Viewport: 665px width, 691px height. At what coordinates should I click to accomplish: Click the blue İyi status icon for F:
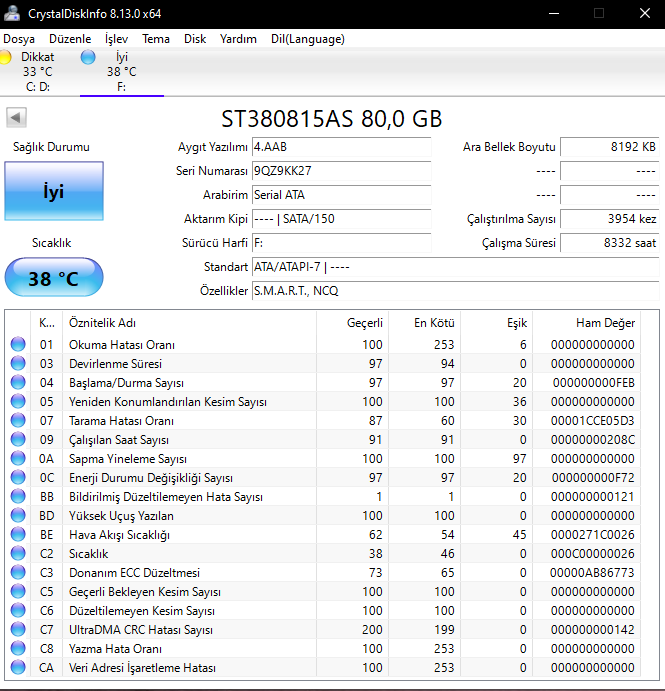coord(88,58)
